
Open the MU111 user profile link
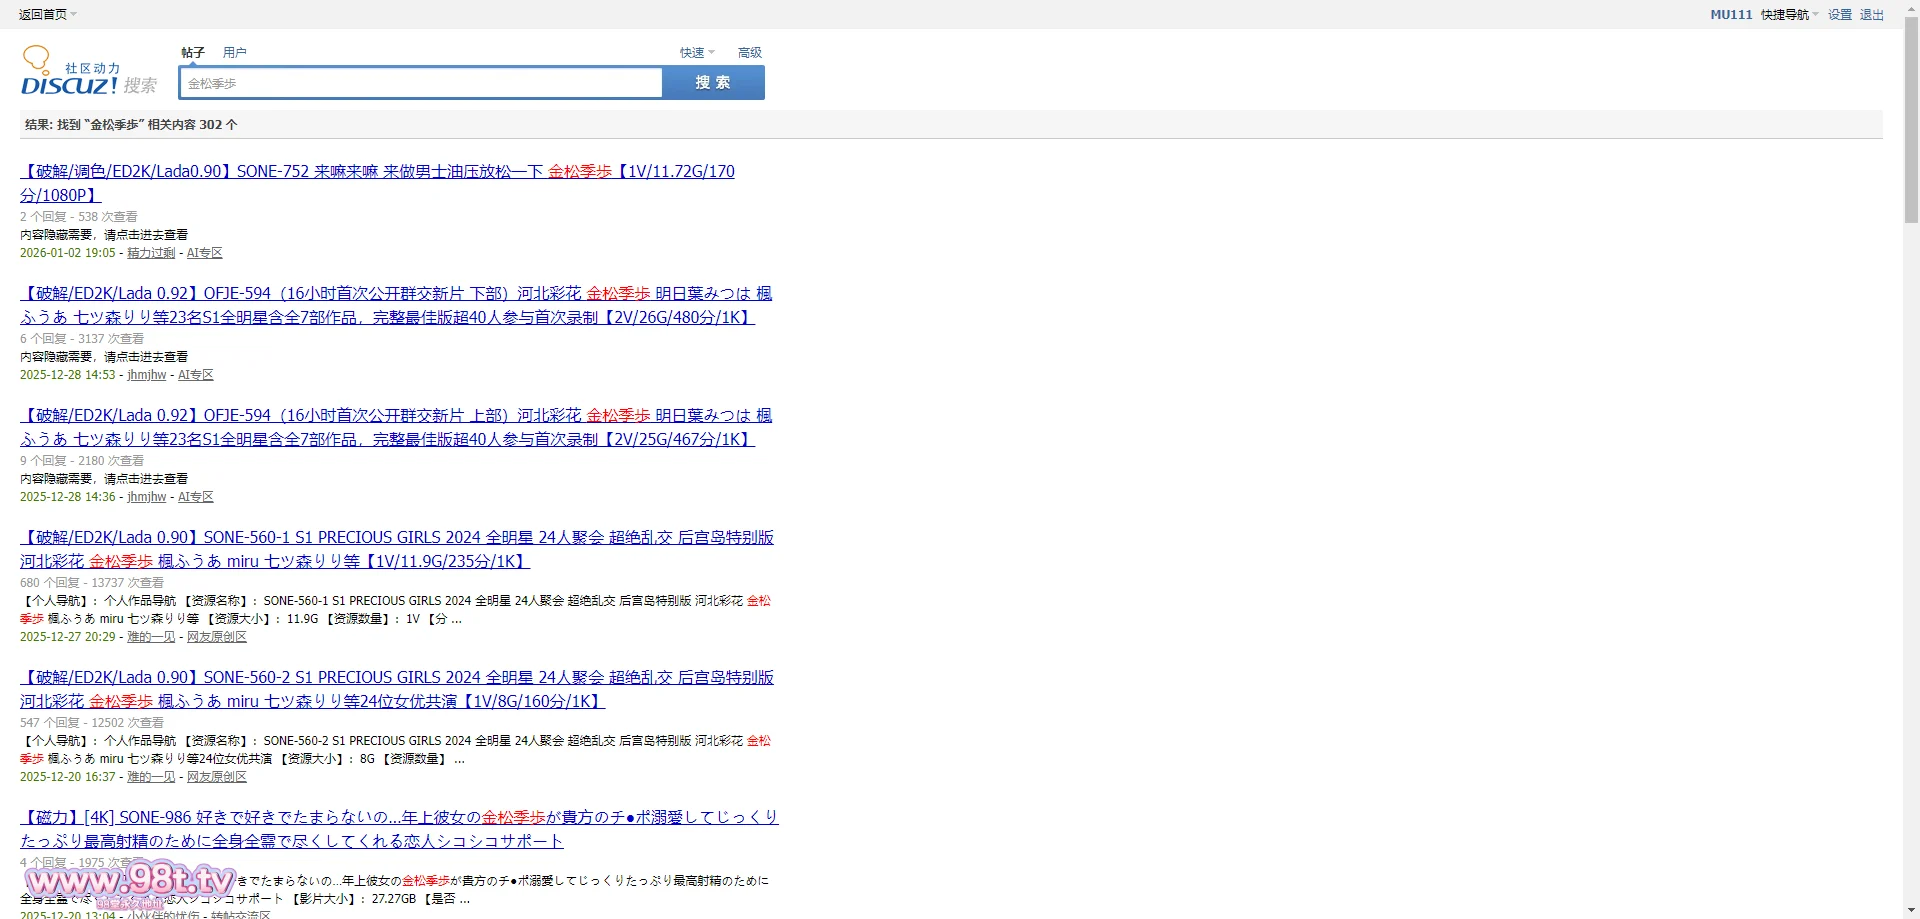(1731, 14)
